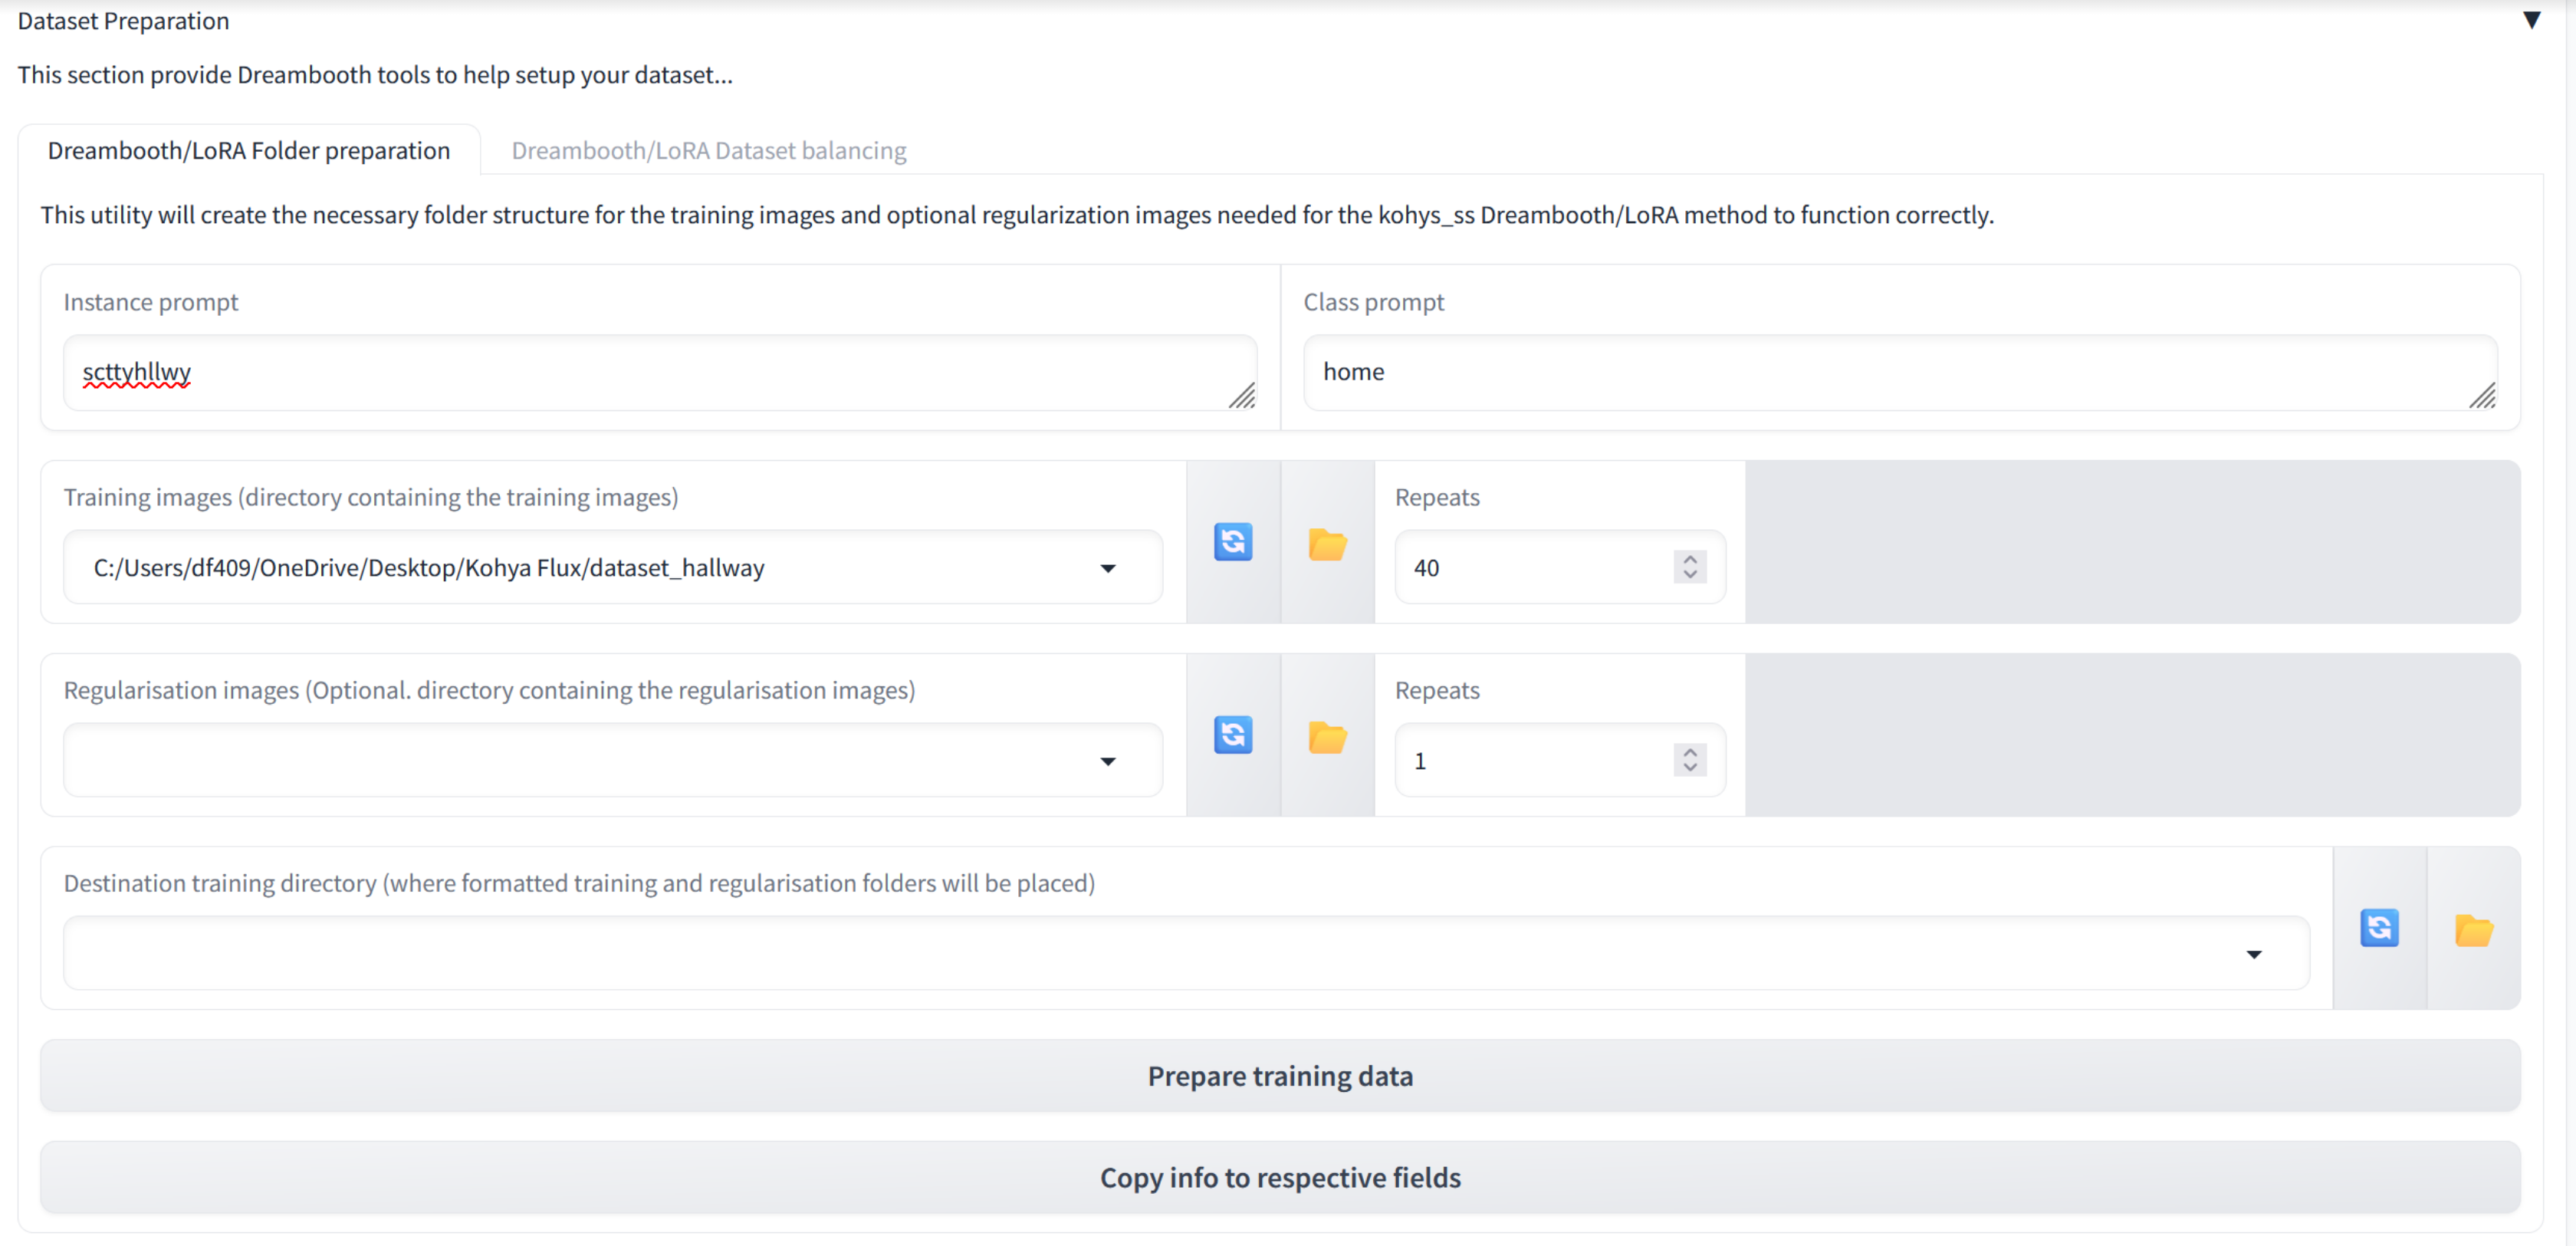Image resolution: width=2576 pixels, height=1246 pixels.
Task: Refresh the regularisation images directory list
Action: pos(1232,735)
